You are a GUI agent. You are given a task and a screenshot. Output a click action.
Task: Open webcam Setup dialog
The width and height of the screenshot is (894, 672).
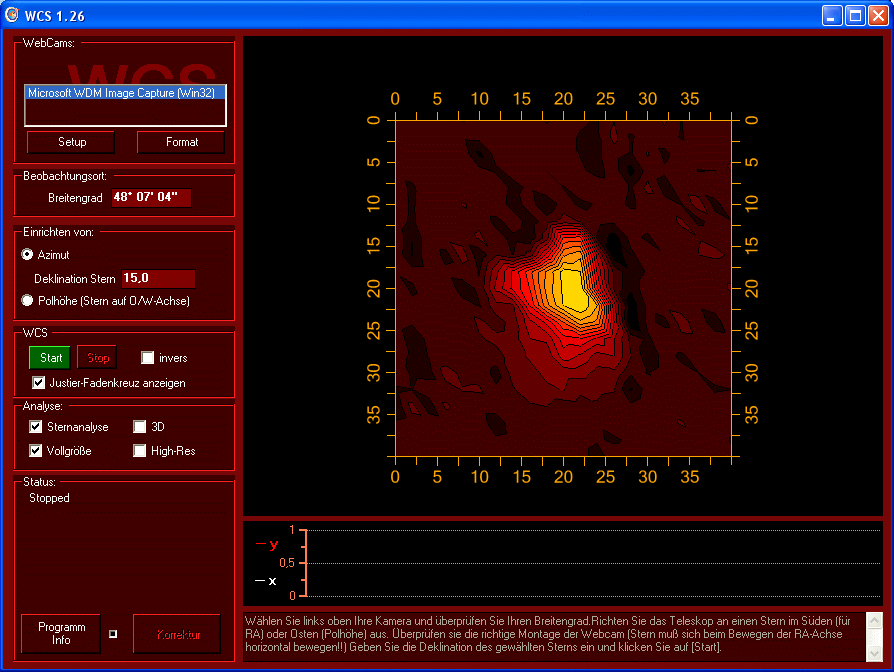pyautogui.click(x=71, y=142)
